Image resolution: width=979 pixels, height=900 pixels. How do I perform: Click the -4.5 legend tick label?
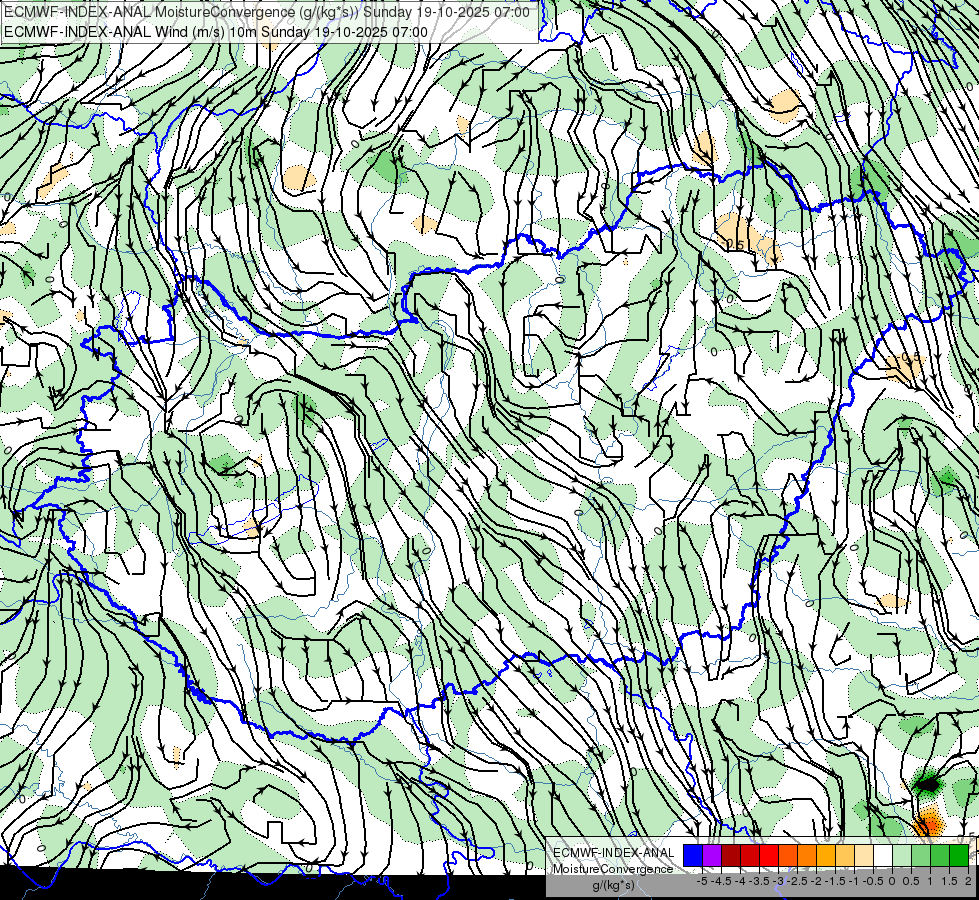721,881
